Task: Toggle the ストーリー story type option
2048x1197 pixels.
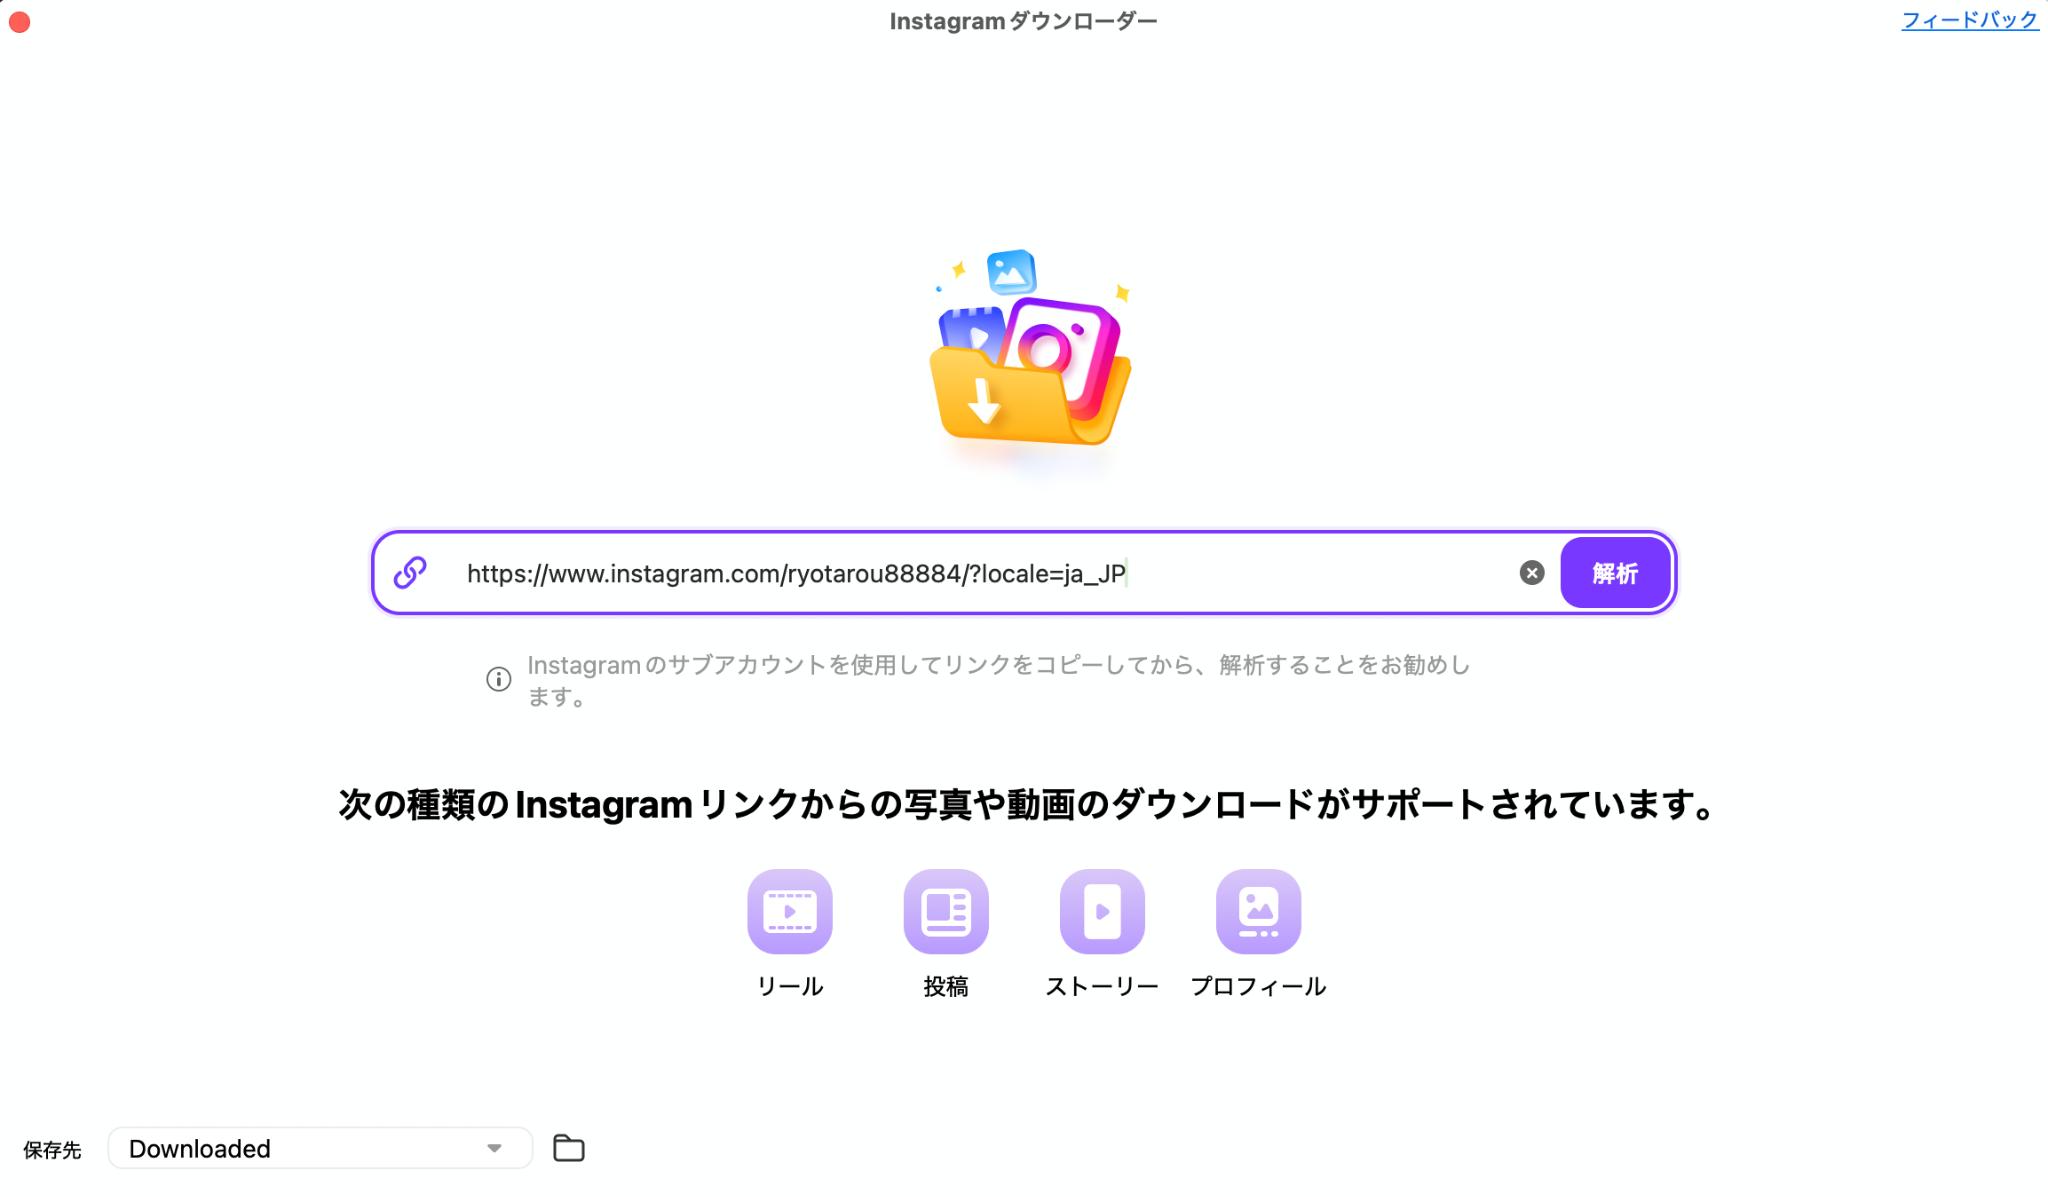Action: 1102,911
